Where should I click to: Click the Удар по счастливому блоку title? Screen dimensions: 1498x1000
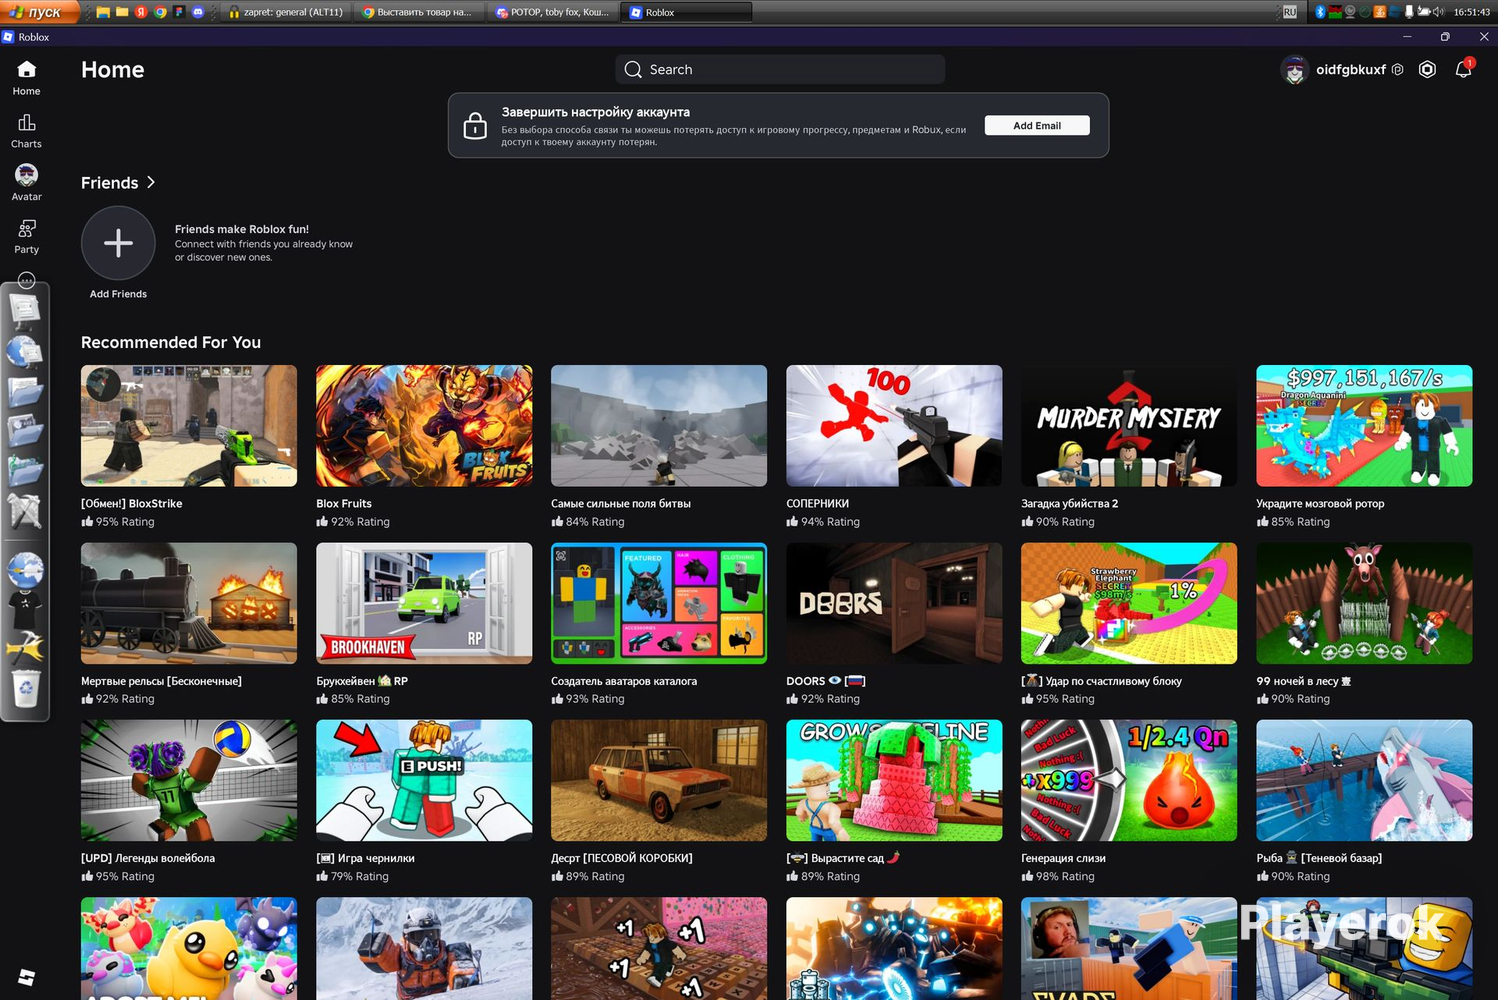(x=1101, y=681)
